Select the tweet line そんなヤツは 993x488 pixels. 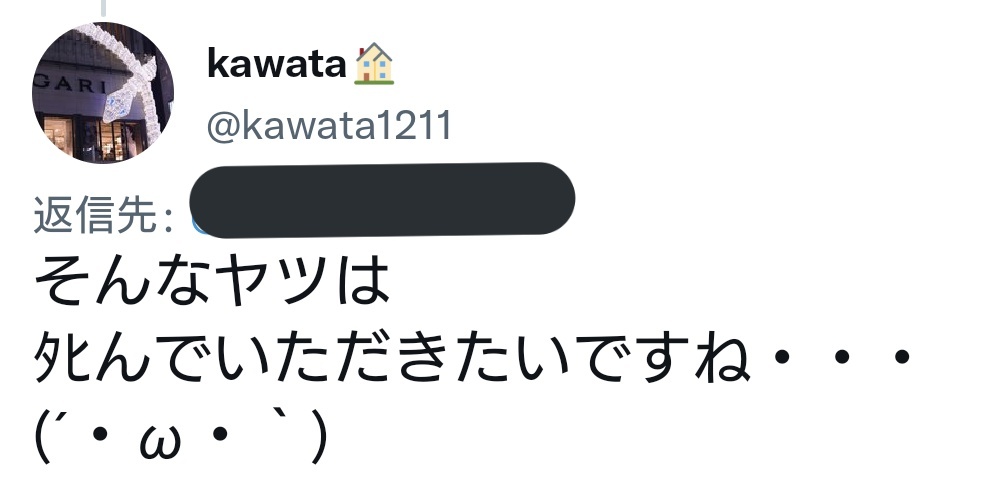tap(212, 281)
